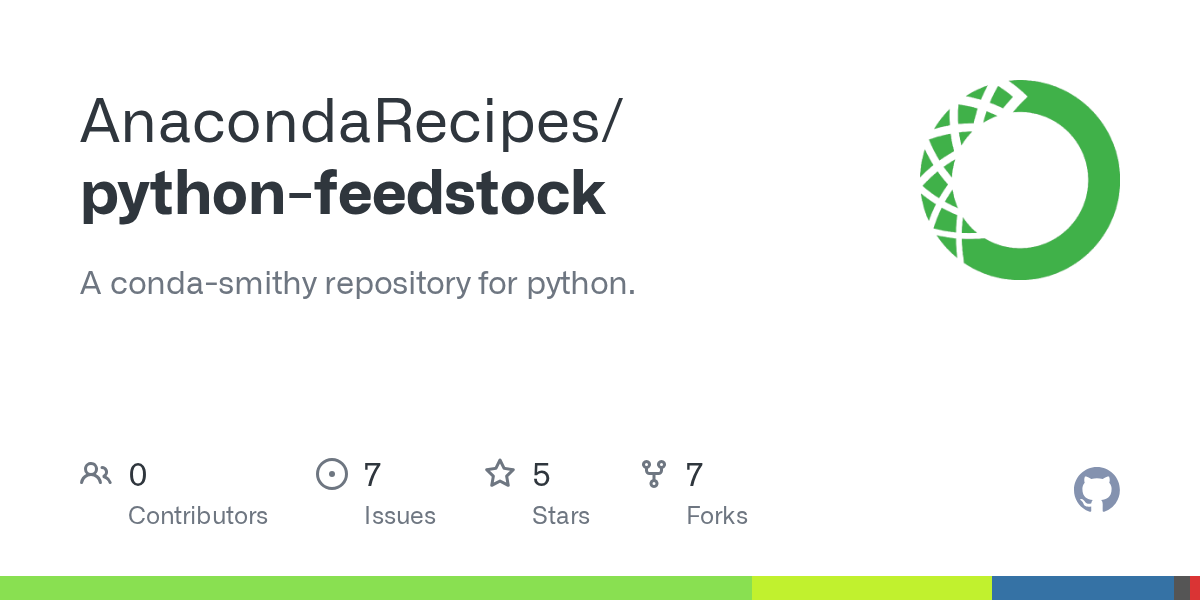Click the yellow-green language bar segment

[x=872, y=588]
